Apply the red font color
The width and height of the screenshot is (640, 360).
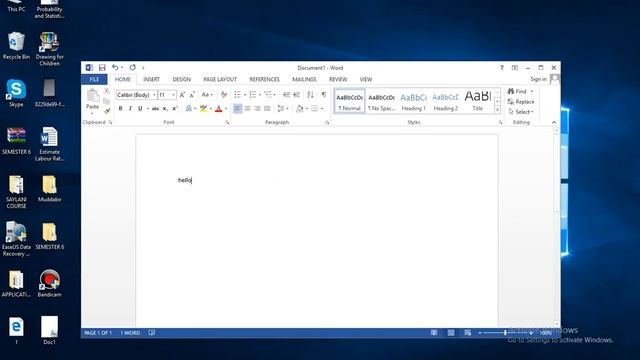pos(218,109)
